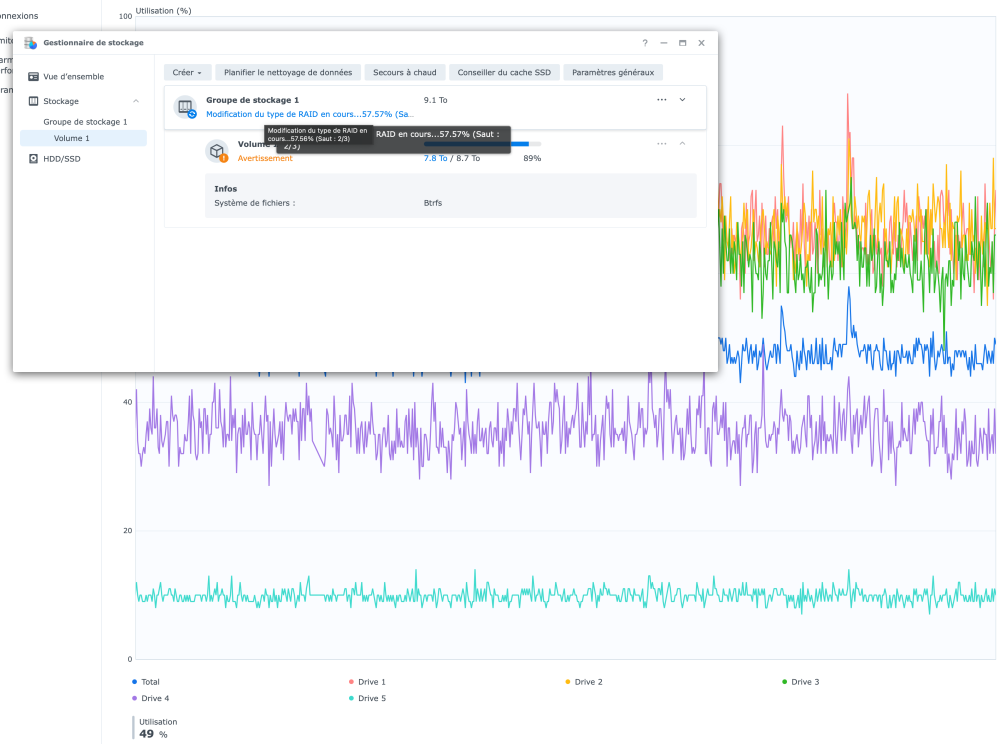Open the three-dot menu for Groupe de stockage 1

point(661,100)
